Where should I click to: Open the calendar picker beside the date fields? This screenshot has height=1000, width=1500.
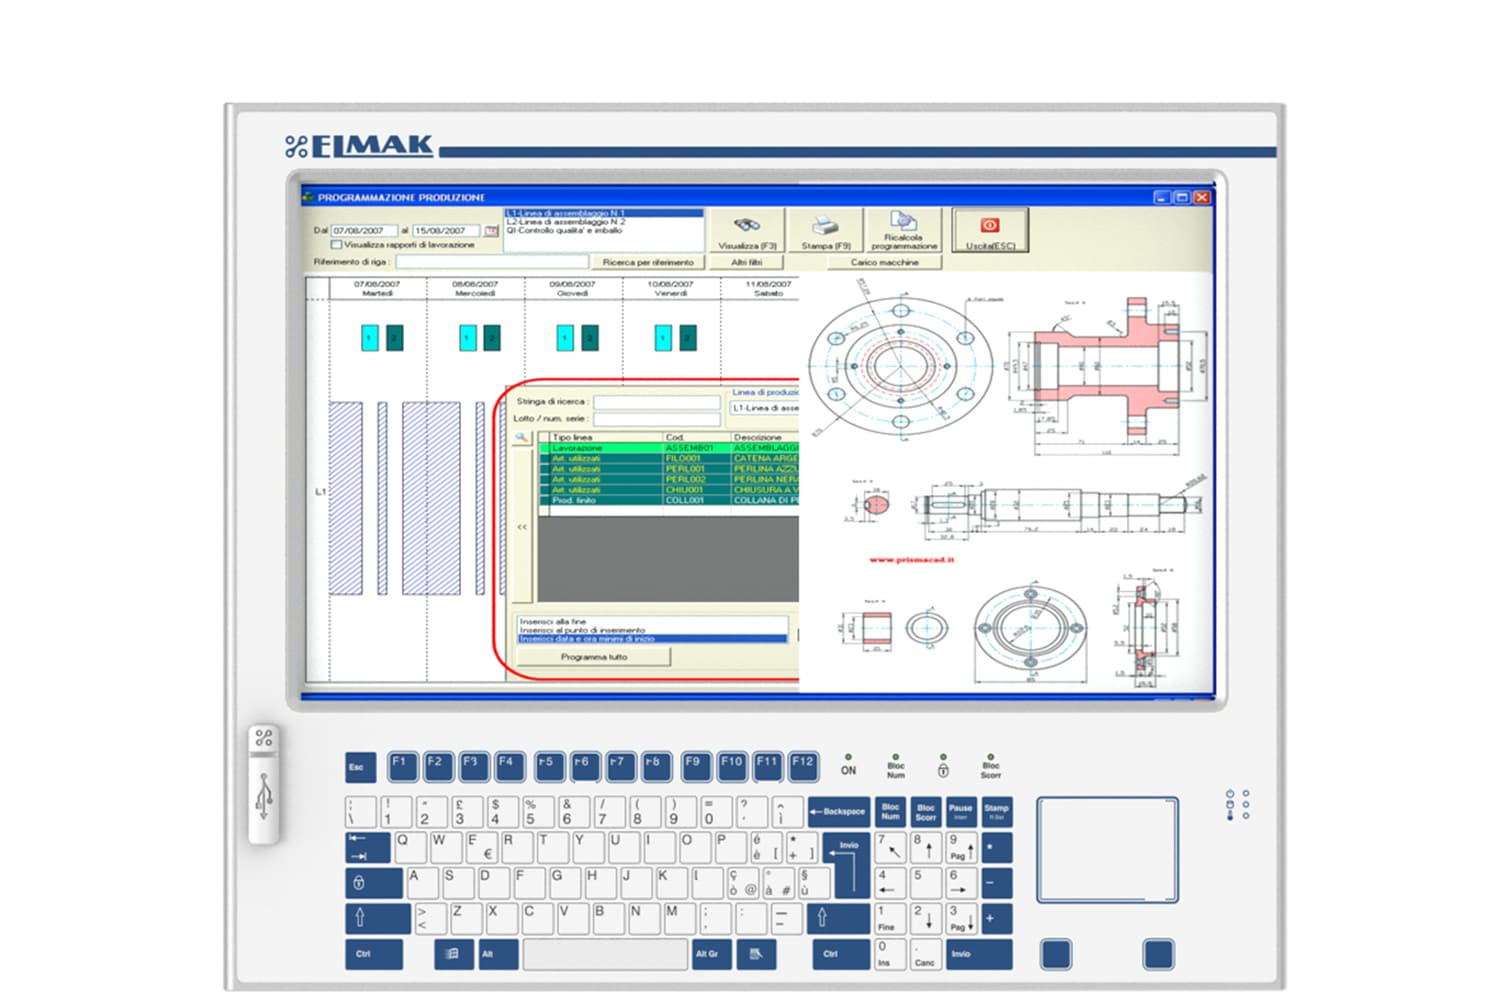pos(491,231)
